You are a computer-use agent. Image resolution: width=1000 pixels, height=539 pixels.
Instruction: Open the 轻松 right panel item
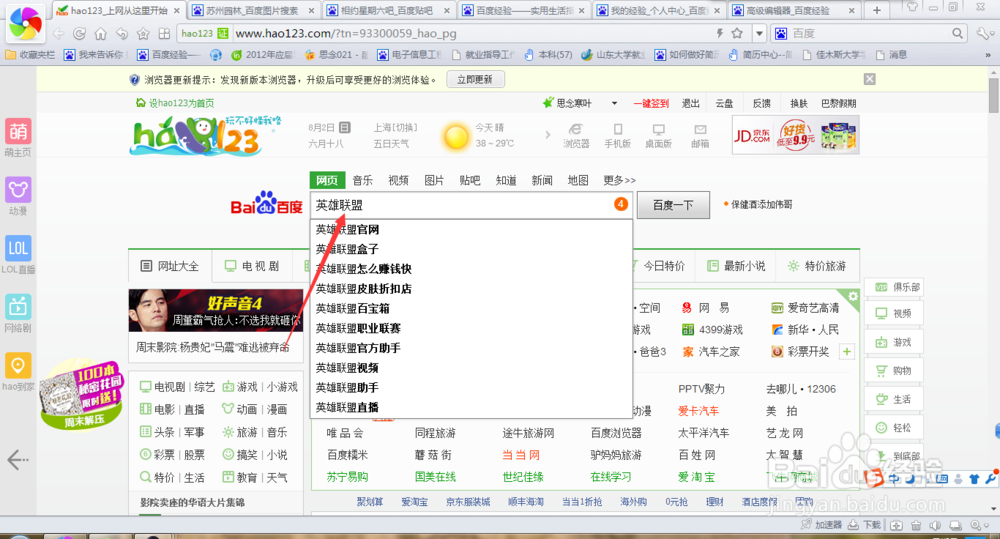[893, 427]
